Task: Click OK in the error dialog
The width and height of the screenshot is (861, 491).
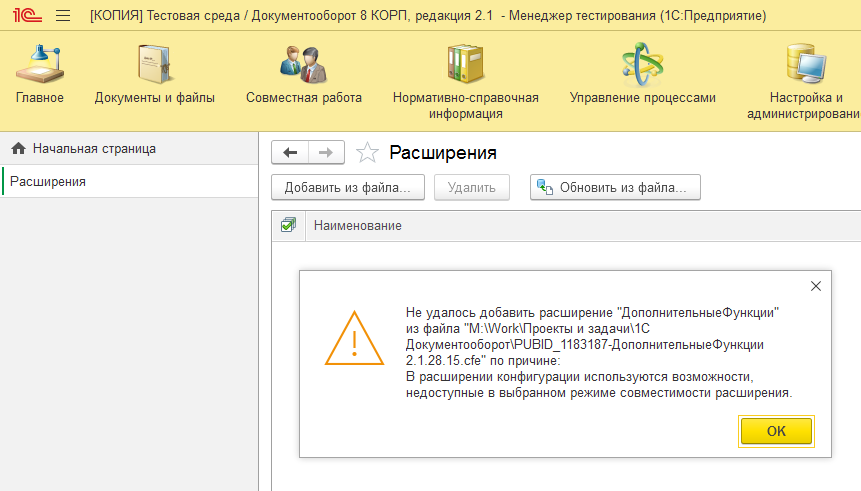Action: (x=776, y=431)
